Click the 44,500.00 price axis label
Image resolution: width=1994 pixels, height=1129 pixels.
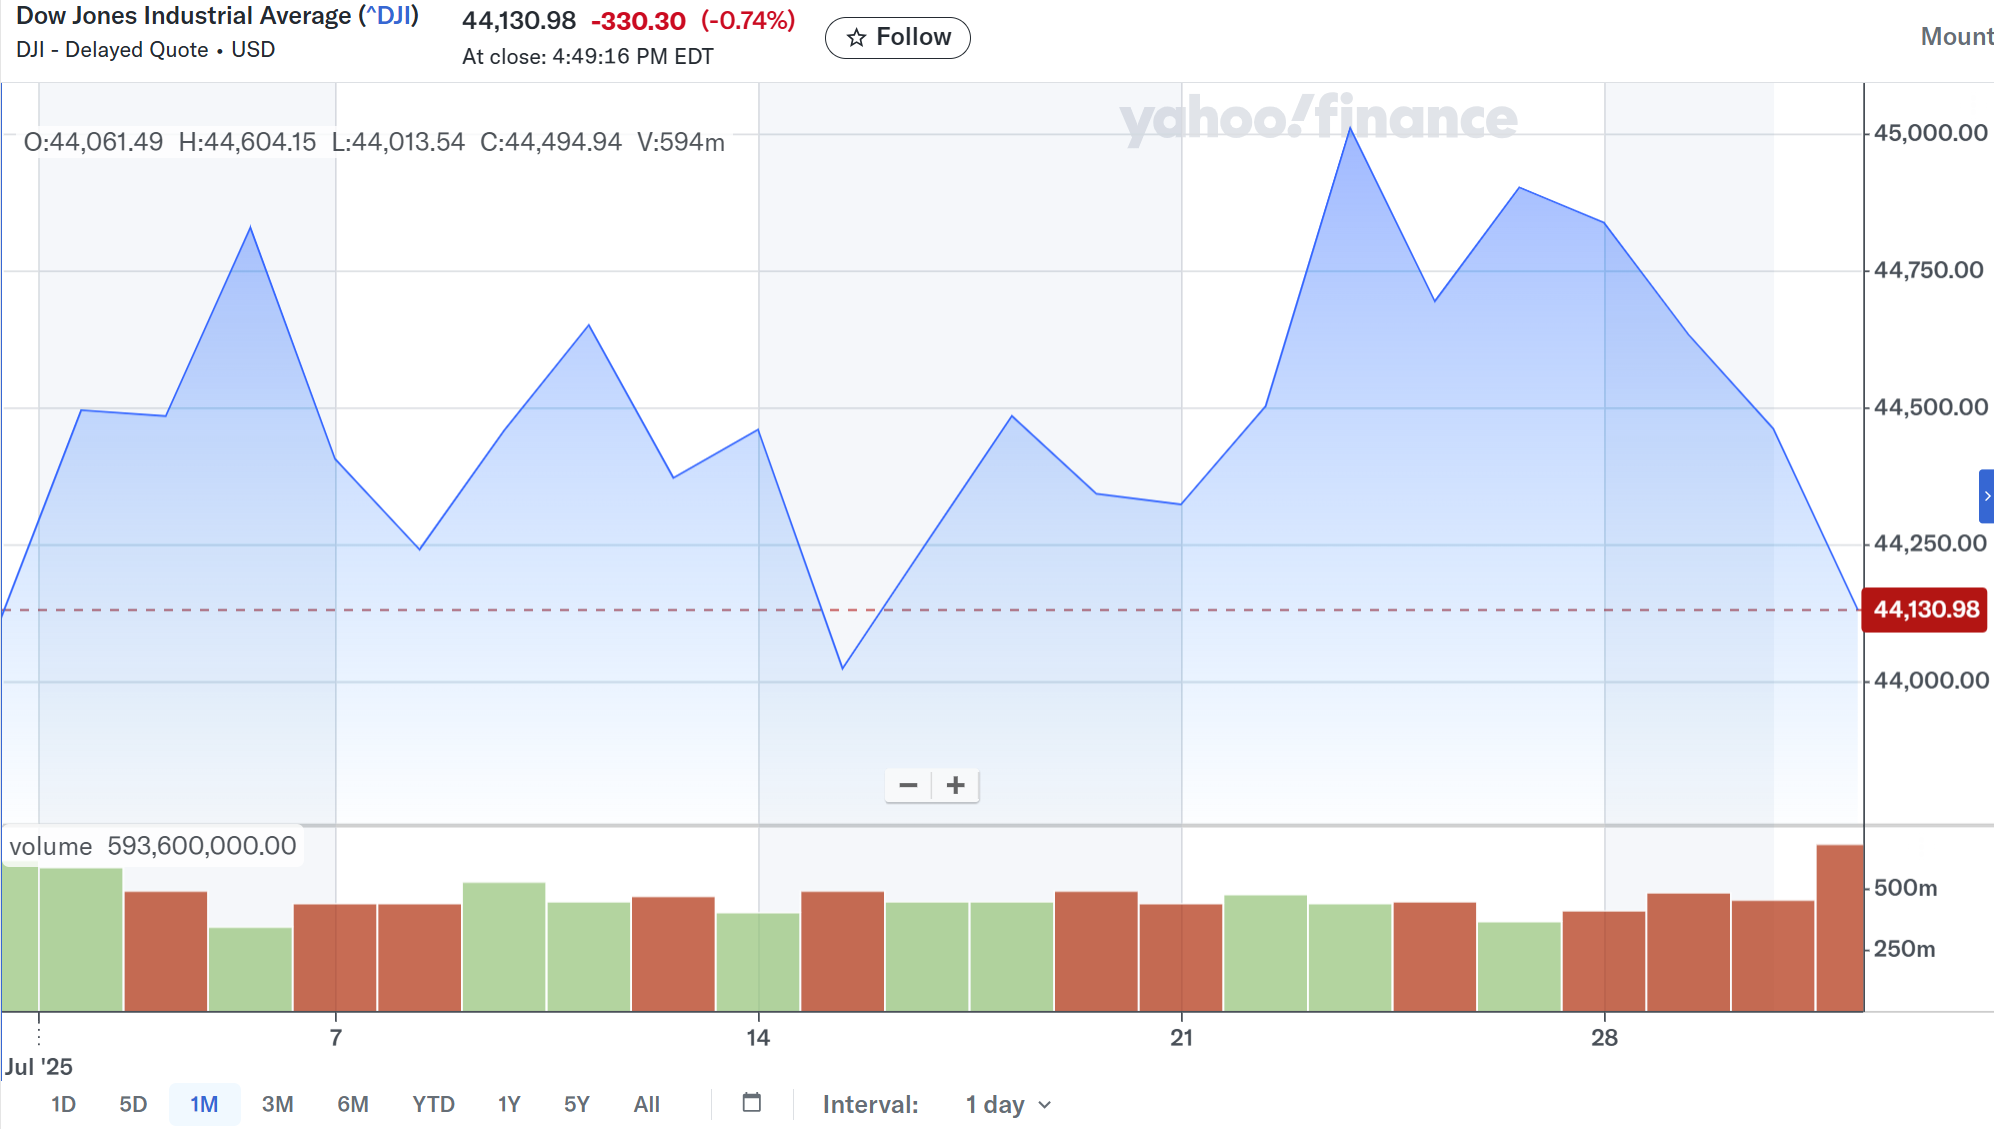pos(1930,407)
